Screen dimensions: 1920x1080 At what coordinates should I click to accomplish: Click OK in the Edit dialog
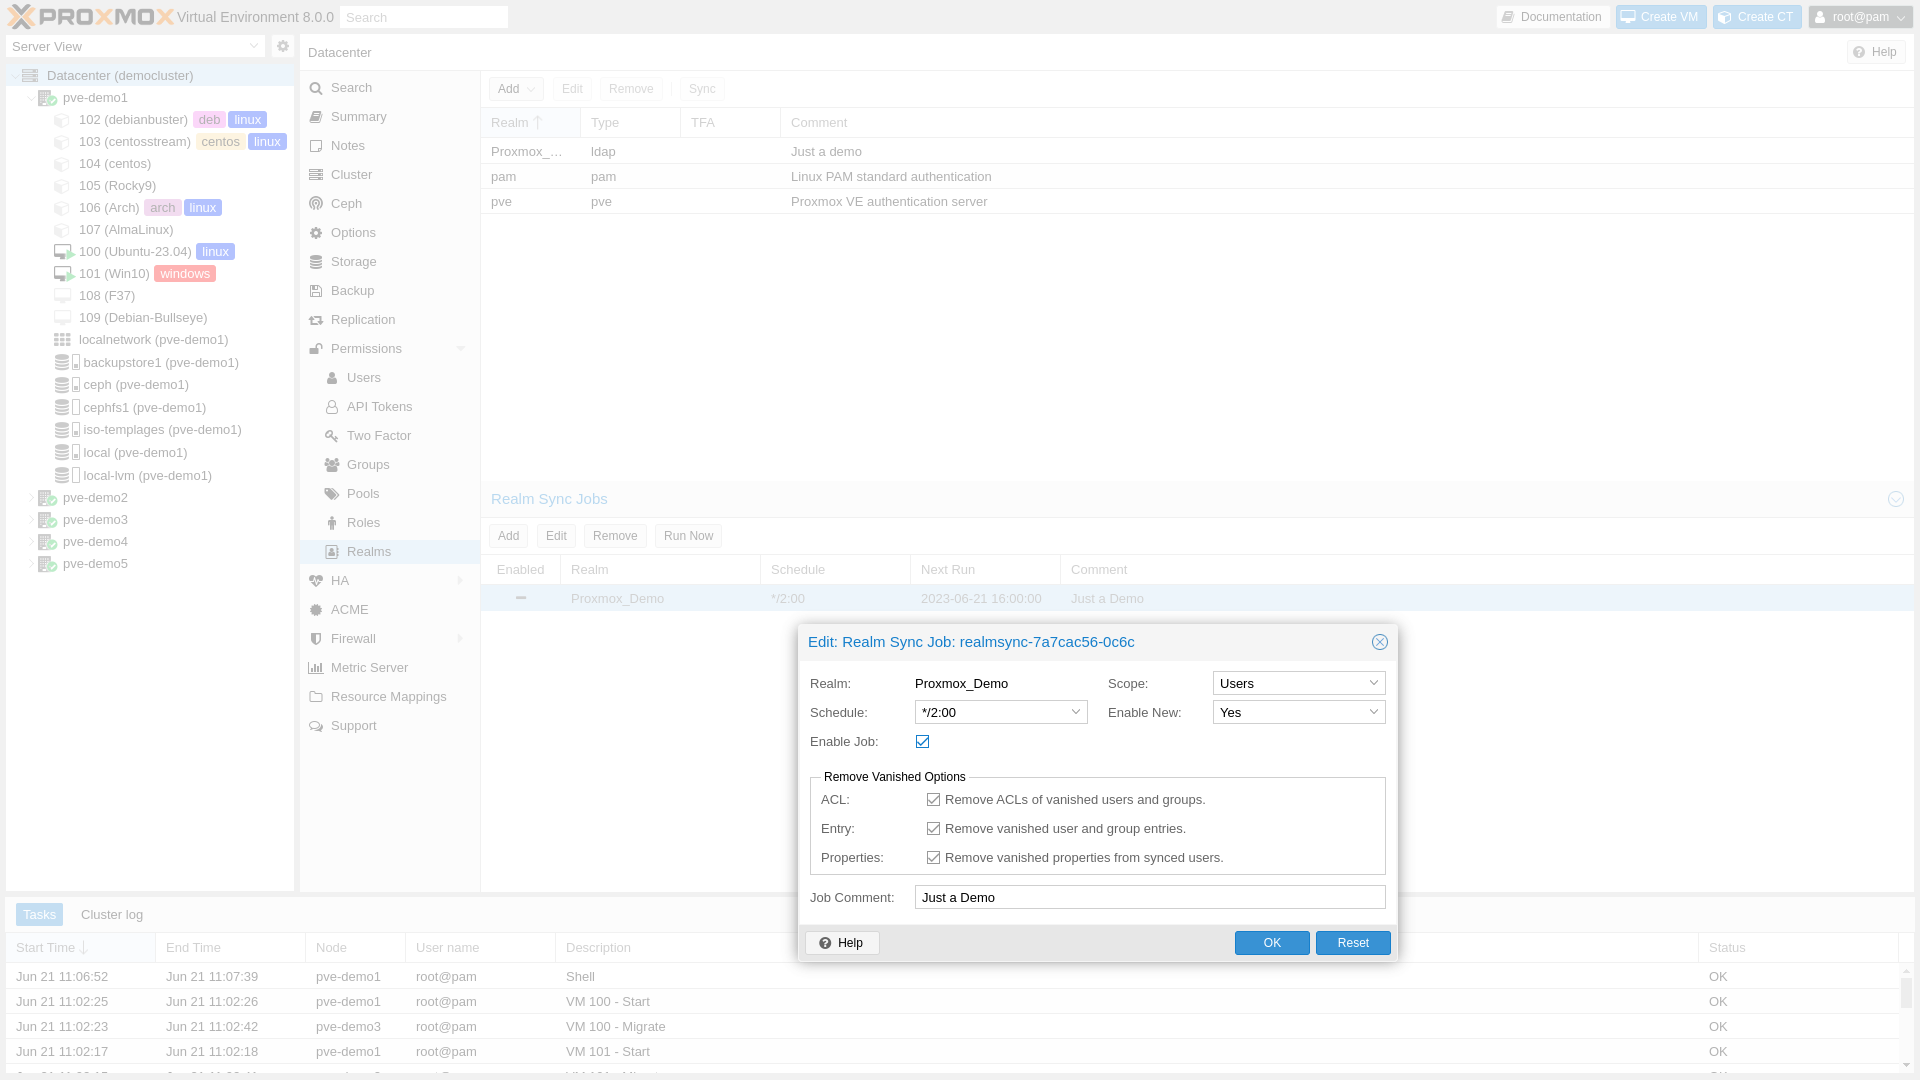[1272, 943]
